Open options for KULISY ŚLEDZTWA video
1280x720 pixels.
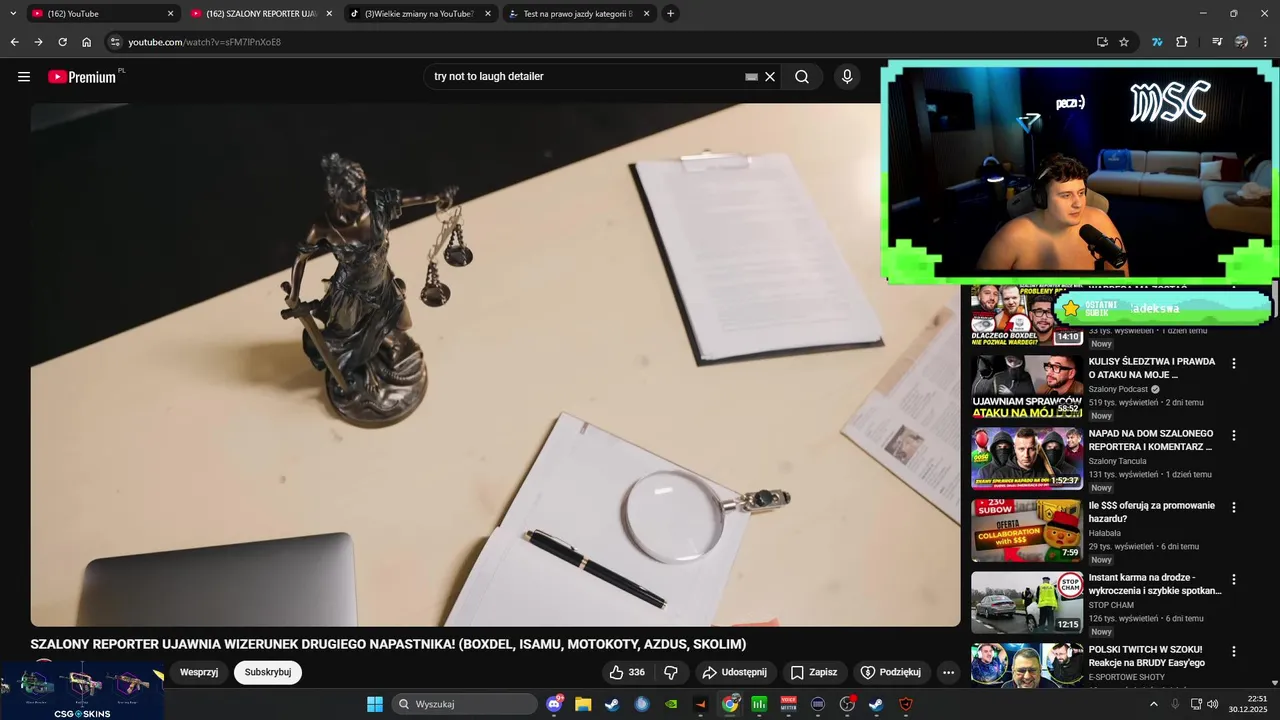tap(1234, 364)
